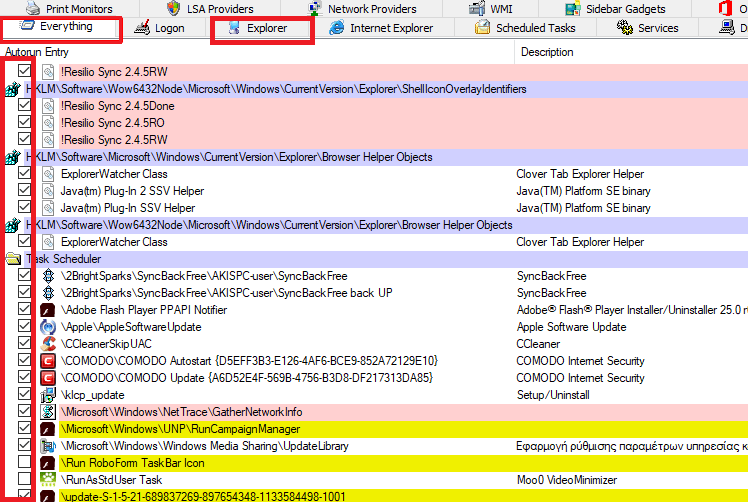
Task: Uncheck the COMODO Autostart task checkbox
Action: tap(24, 360)
